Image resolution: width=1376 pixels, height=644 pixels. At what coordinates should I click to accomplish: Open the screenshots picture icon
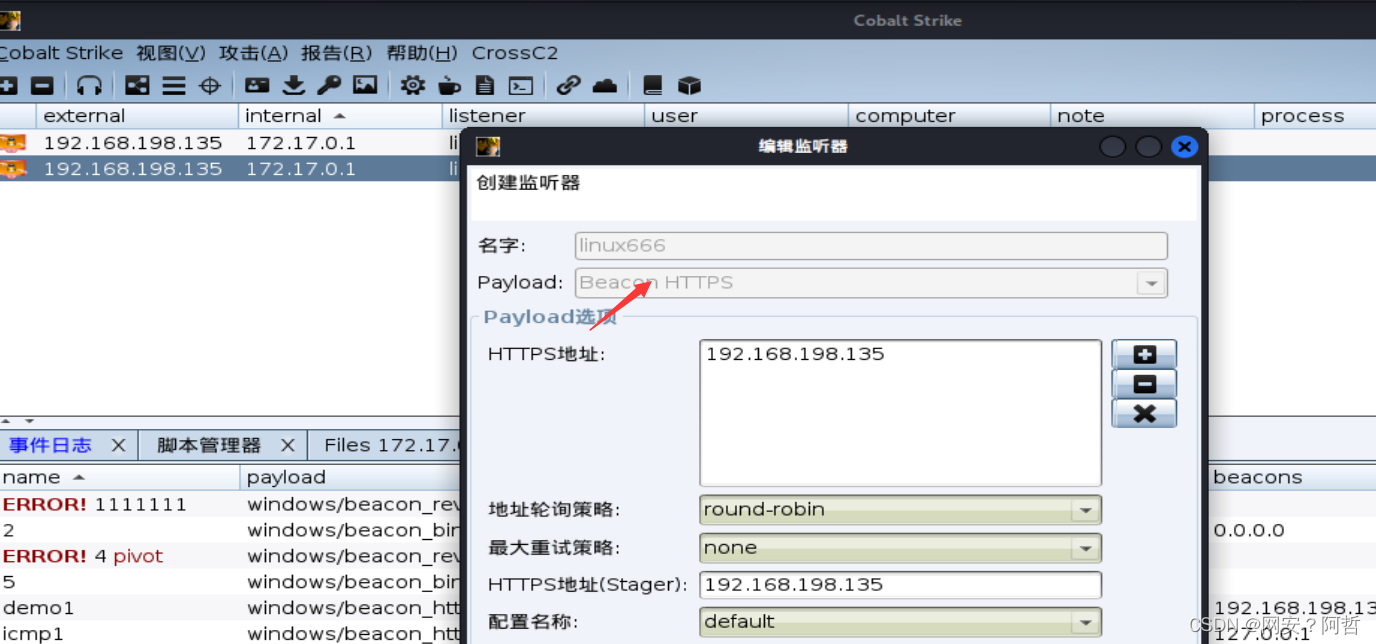(365, 86)
